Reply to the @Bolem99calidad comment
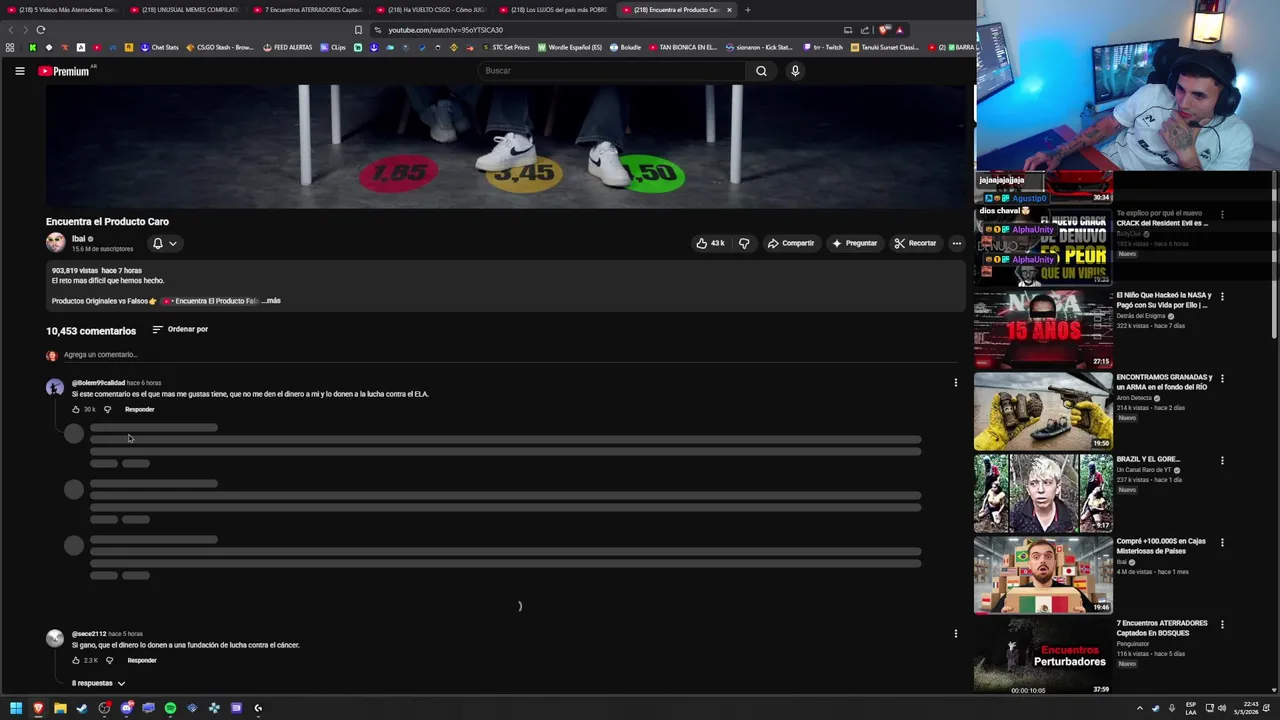The height and width of the screenshot is (720, 1280). pos(140,409)
